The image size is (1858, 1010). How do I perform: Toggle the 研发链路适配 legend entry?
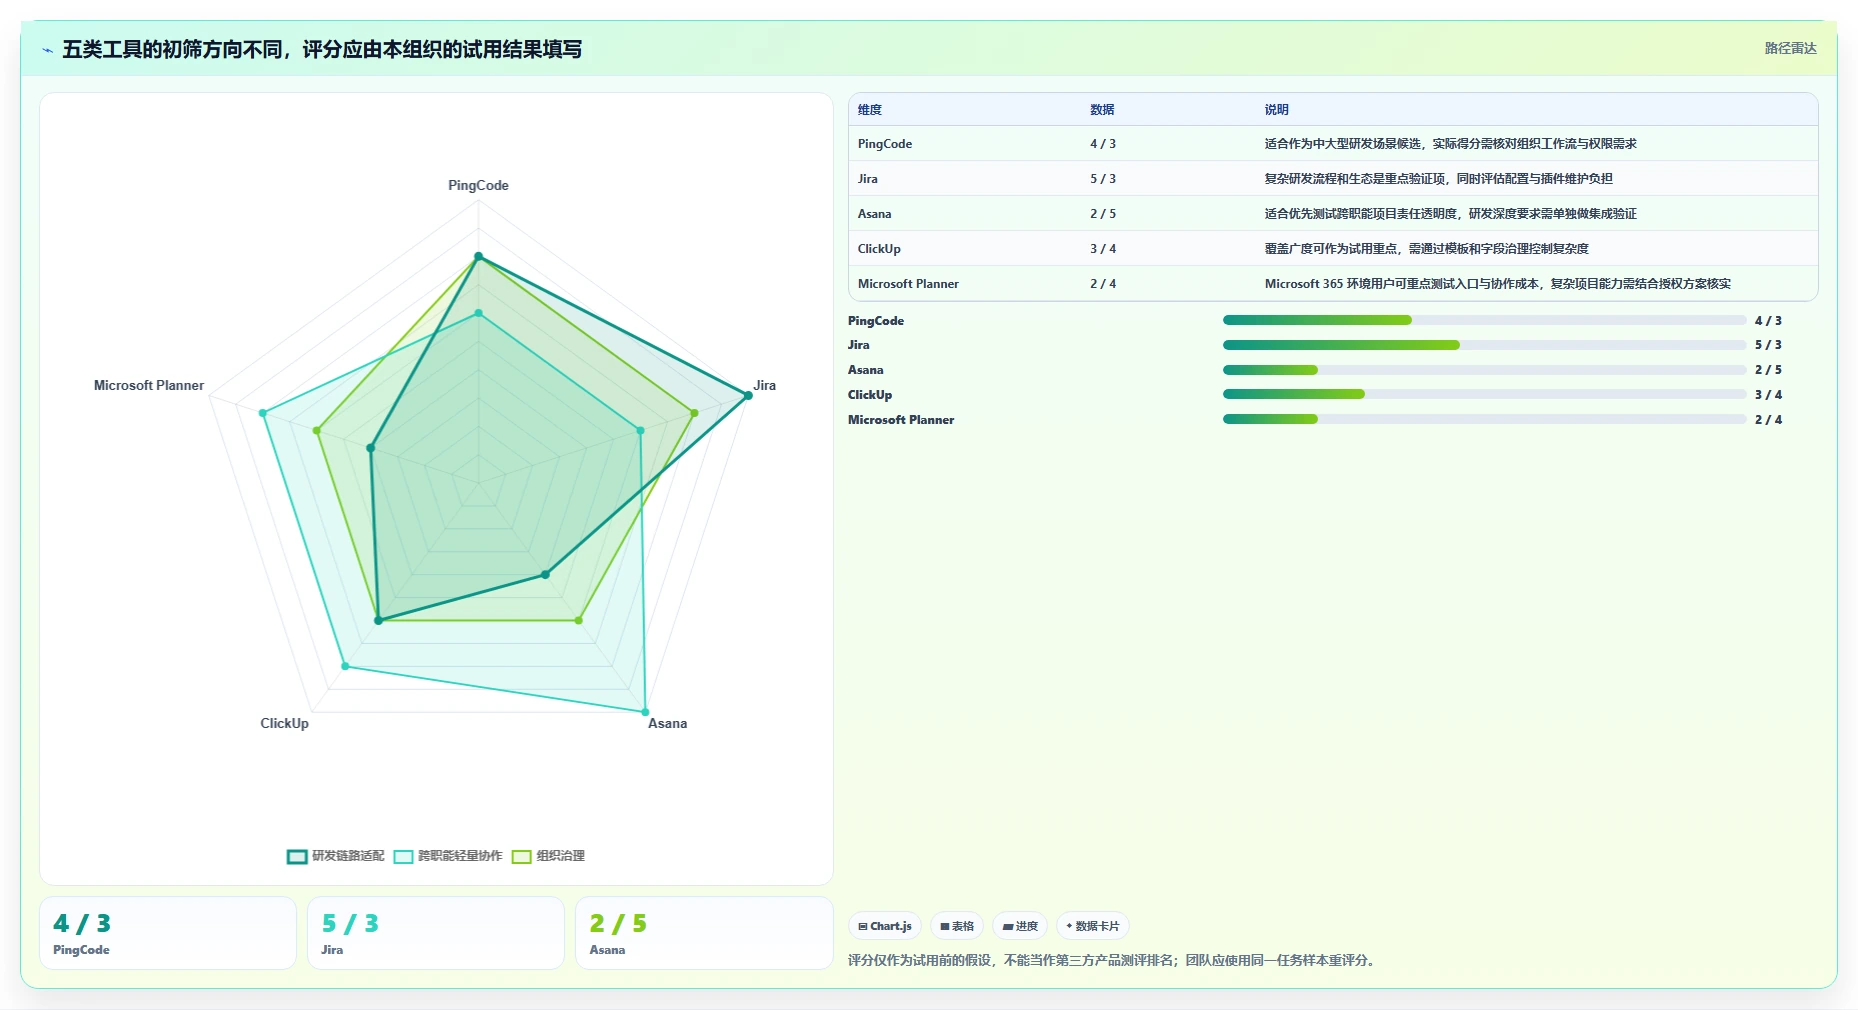pyautogui.click(x=336, y=856)
